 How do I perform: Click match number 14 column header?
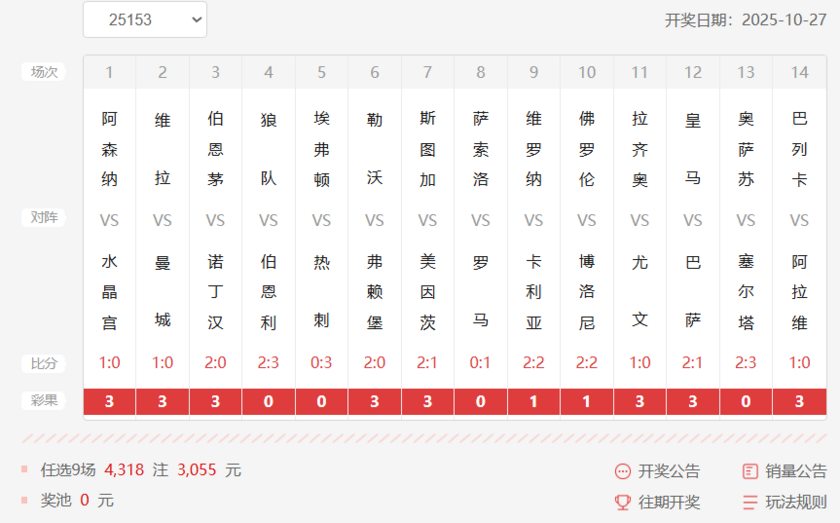tap(799, 72)
